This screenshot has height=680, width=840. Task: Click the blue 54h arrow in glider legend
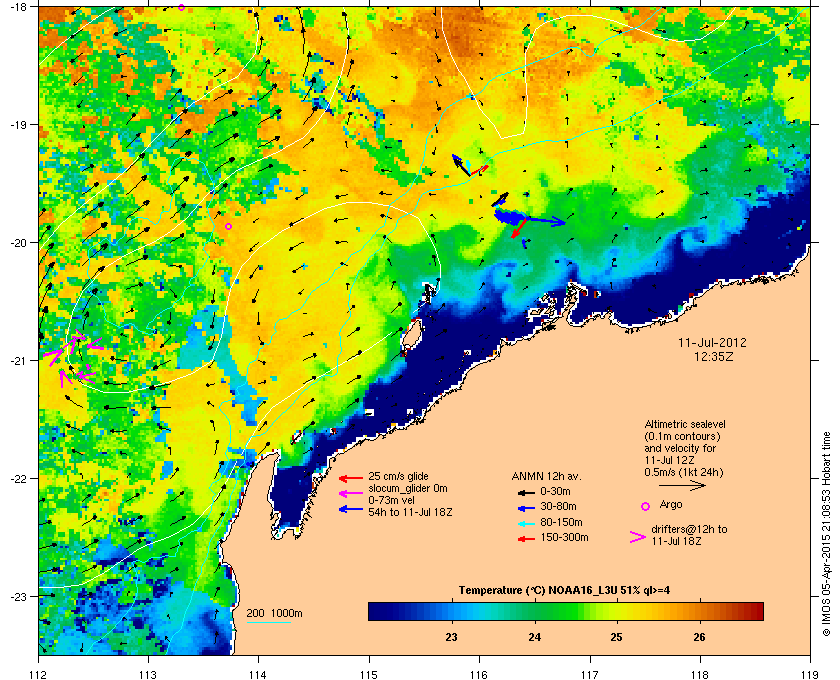[x=351, y=509]
